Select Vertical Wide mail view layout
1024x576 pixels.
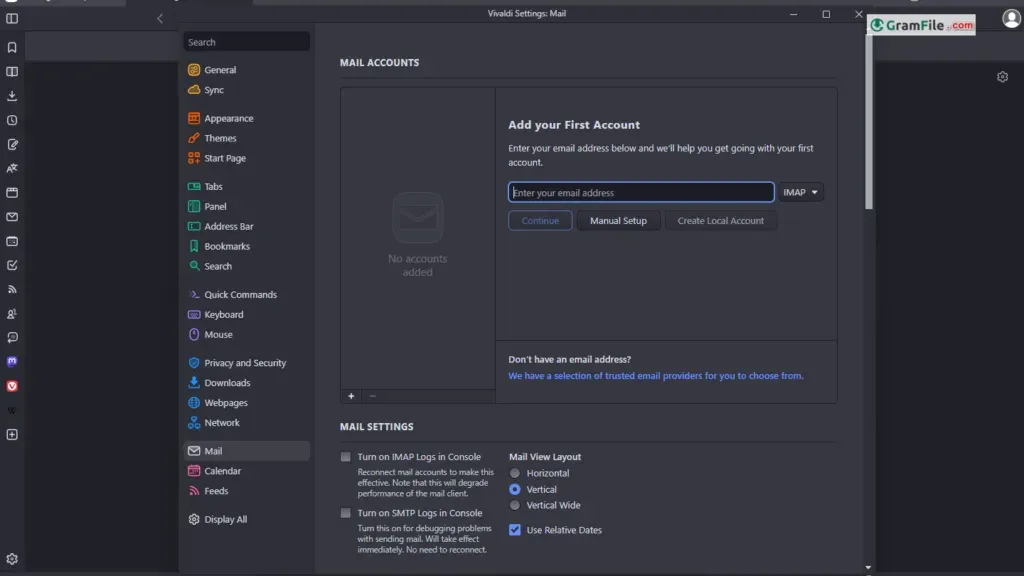[x=515, y=505]
